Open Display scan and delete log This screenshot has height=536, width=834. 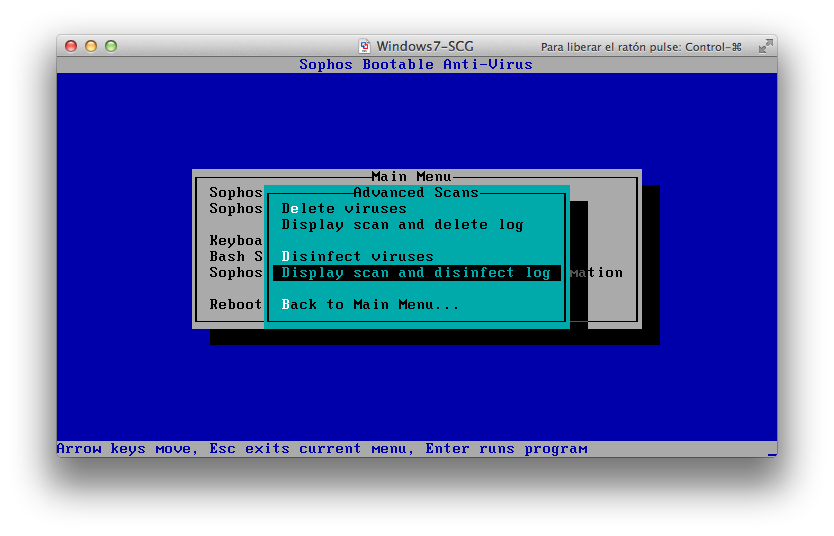click(x=402, y=225)
